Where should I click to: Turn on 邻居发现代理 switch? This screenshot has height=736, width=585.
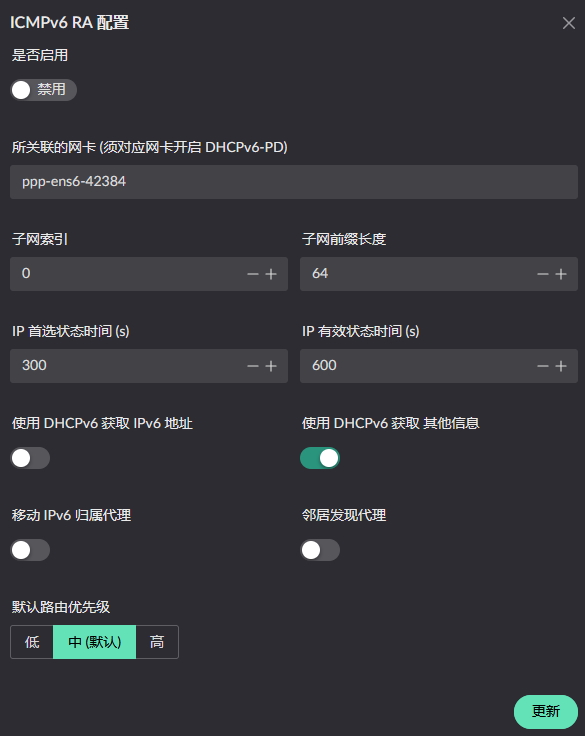(320, 550)
